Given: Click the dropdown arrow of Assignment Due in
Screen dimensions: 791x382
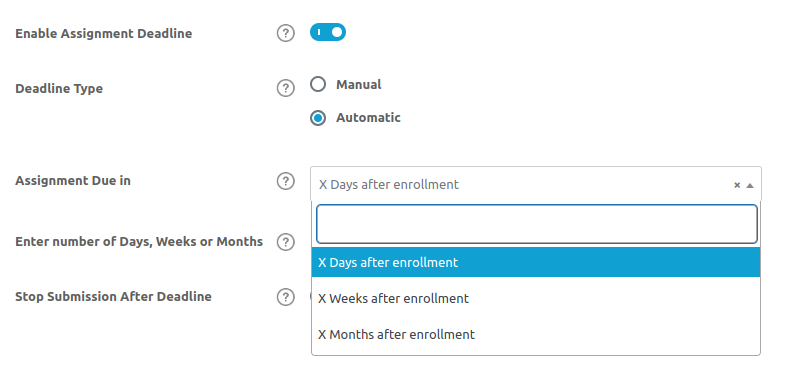Looking at the screenshot, I should [750, 185].
